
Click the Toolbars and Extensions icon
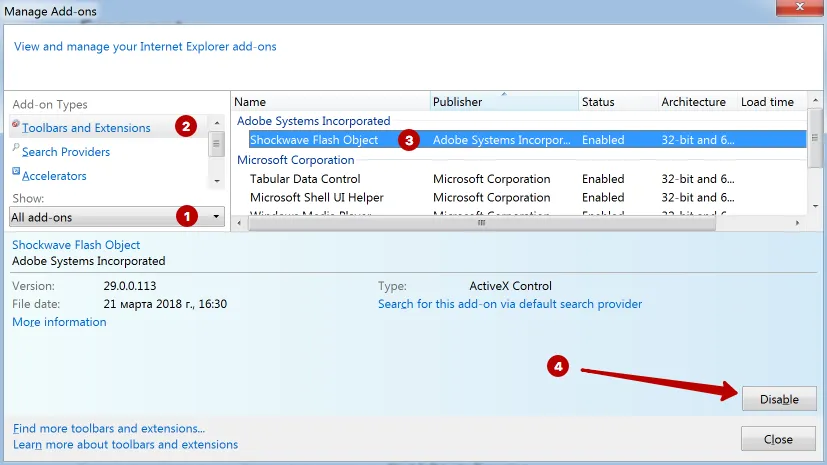[16, 124]
